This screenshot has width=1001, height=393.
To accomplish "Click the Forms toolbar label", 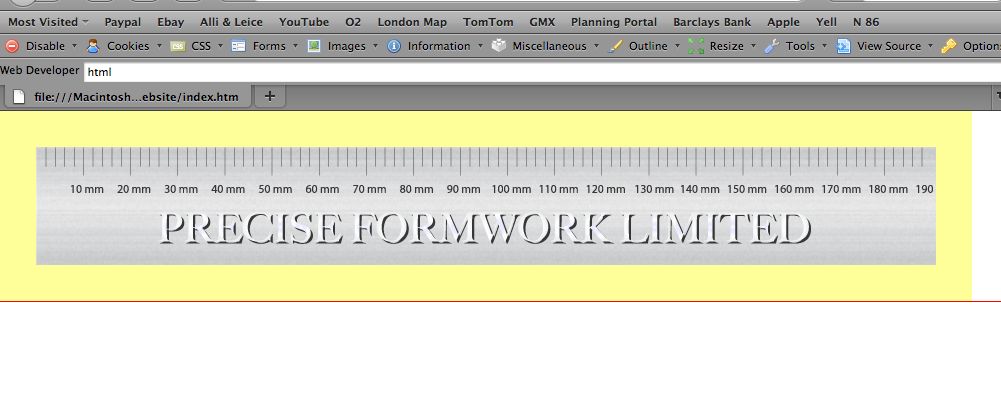I will (269, 46).
